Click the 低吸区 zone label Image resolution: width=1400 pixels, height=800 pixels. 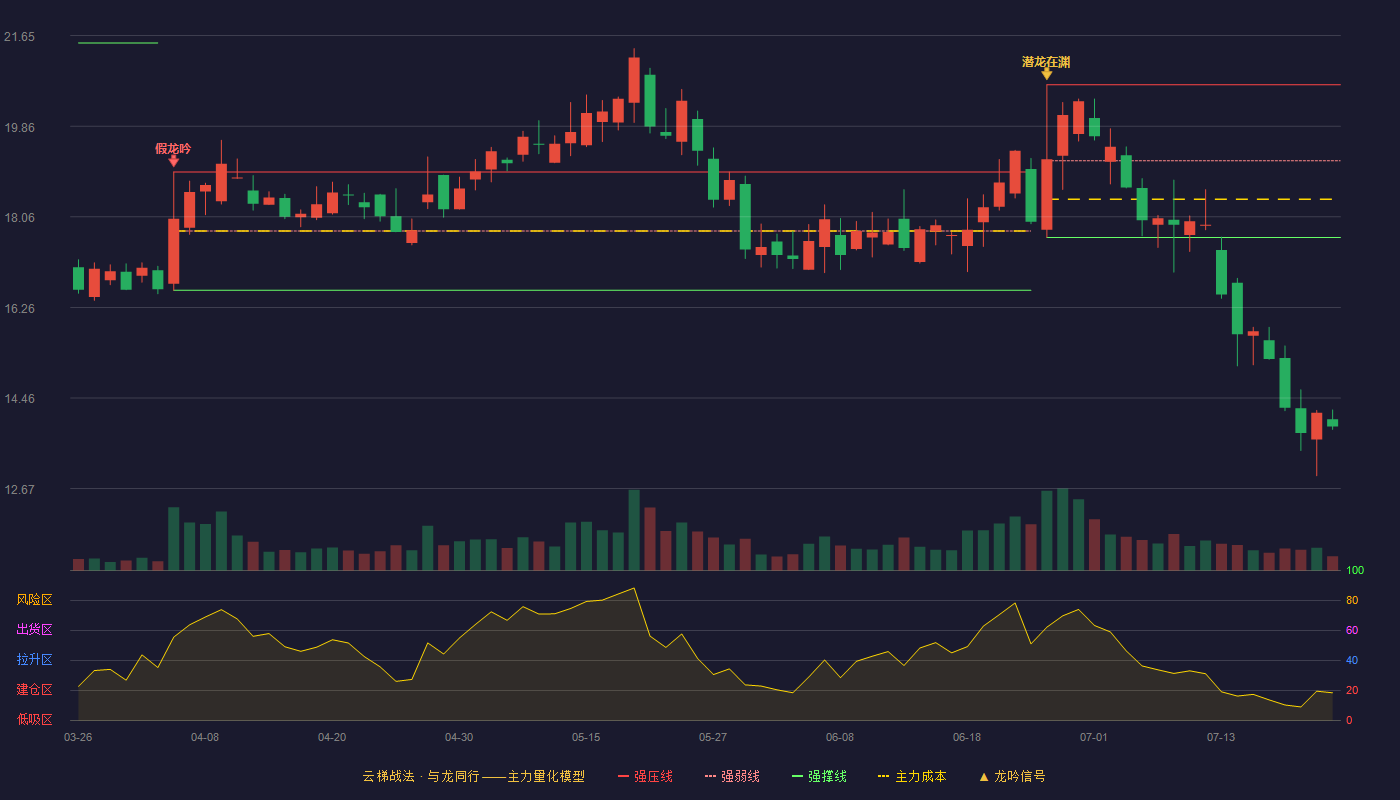pos(34,719)
